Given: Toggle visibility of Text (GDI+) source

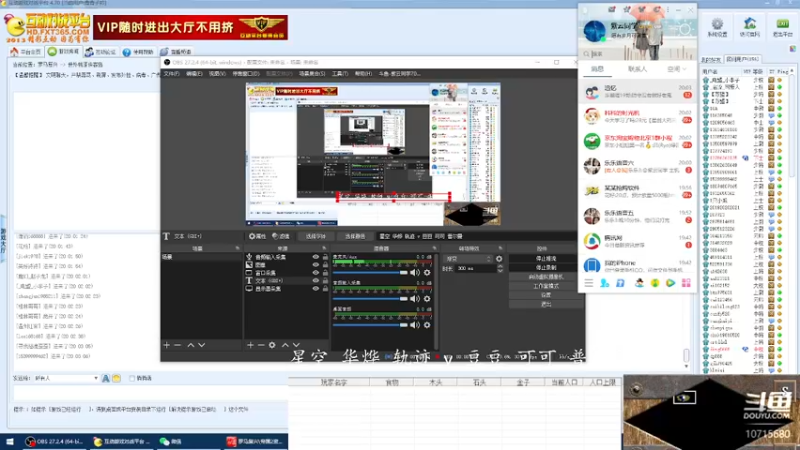Looking at the screenshot, I should (315, 281).
